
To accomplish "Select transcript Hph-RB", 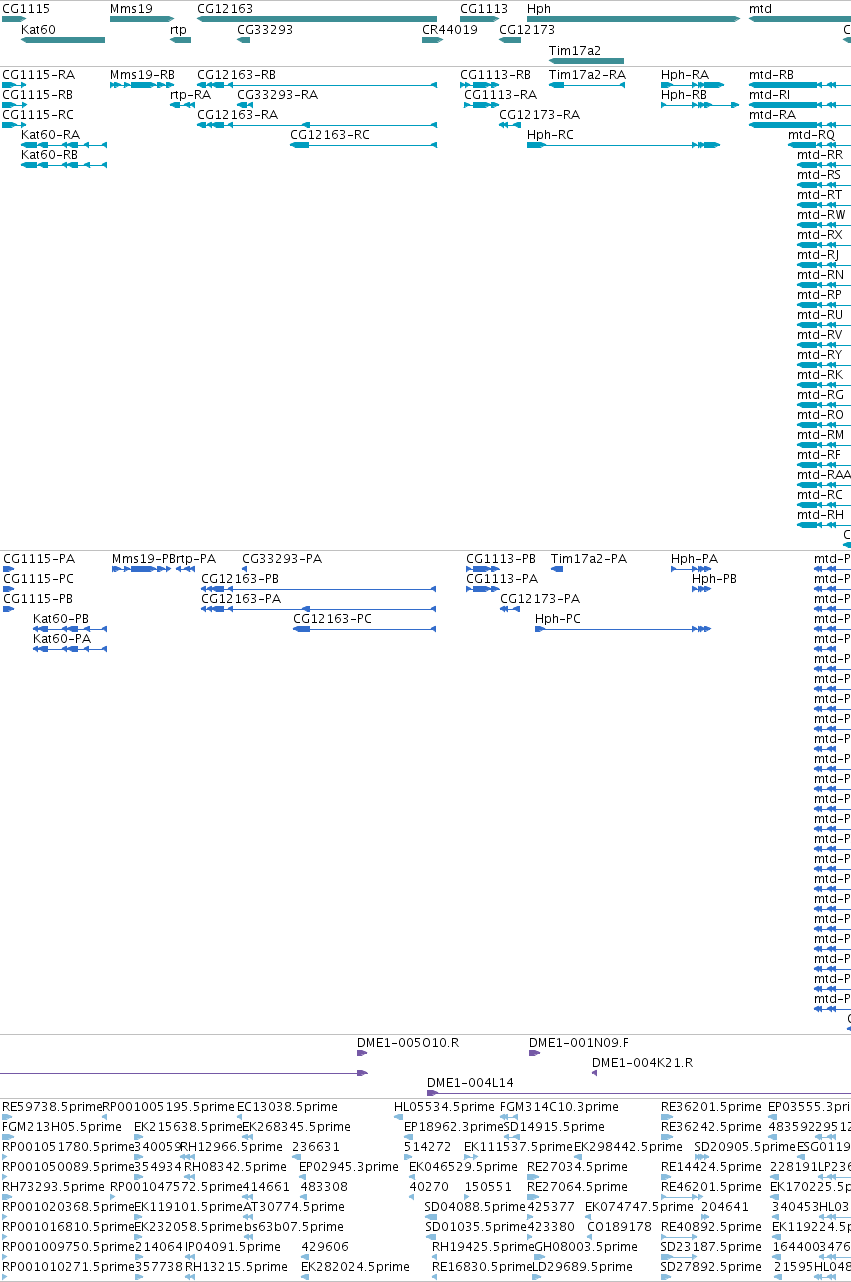I will tap(684, 95).
